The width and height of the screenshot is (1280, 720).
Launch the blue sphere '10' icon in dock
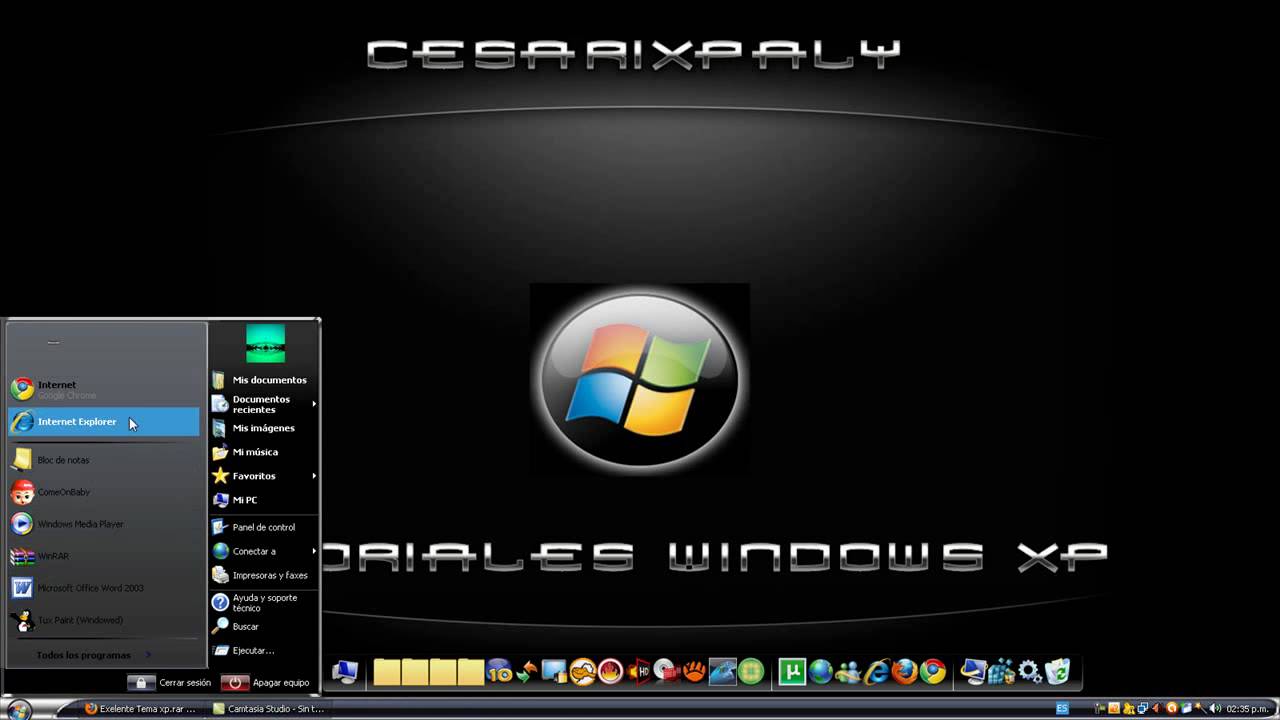click(500, 672)
